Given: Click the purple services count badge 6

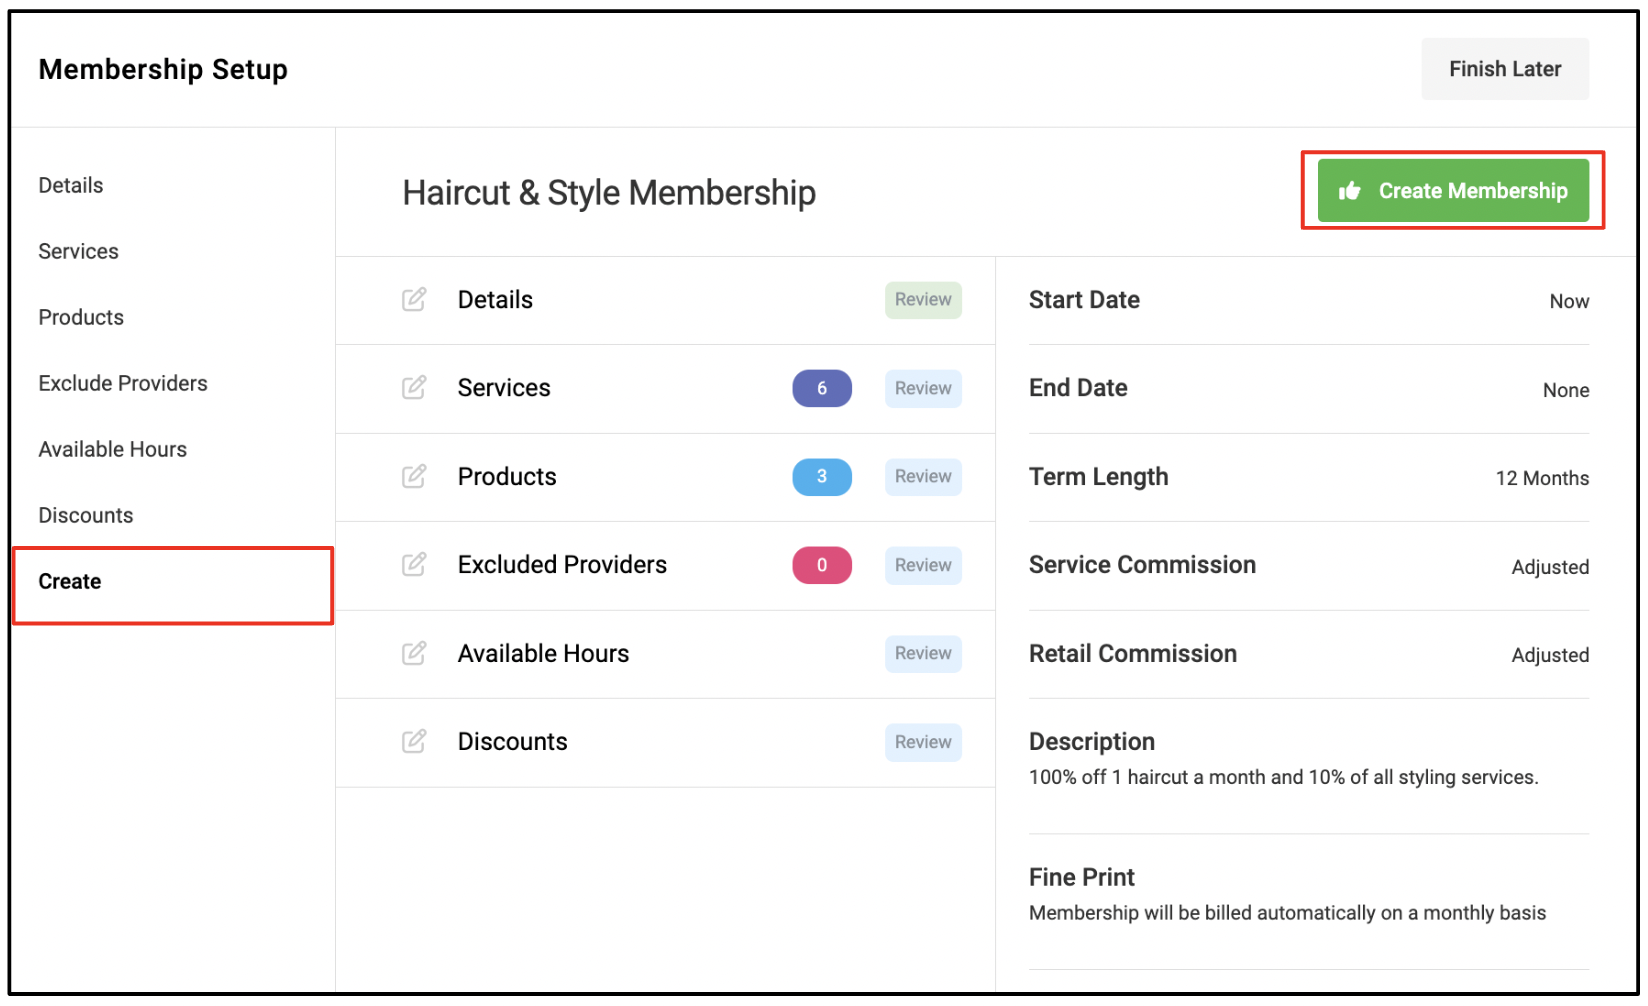Looking at the screenshot, I should [x=822, y=388].
